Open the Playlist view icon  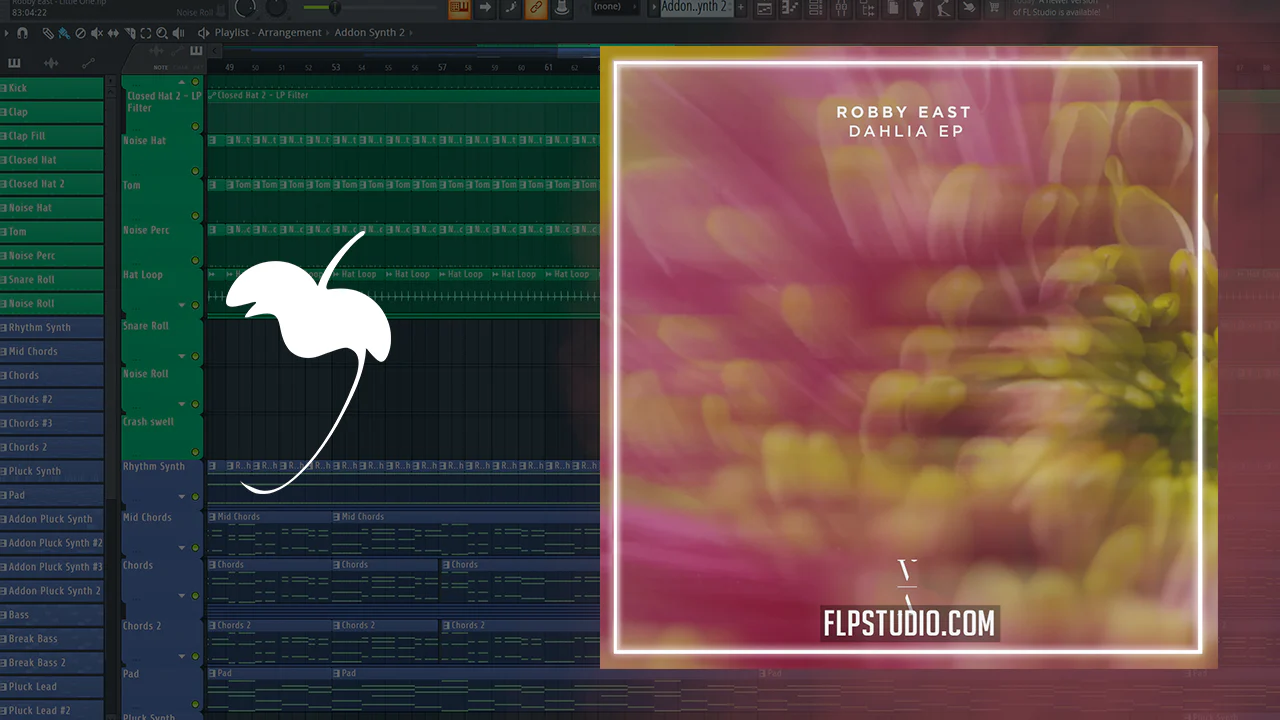click(x=765, y=9)
